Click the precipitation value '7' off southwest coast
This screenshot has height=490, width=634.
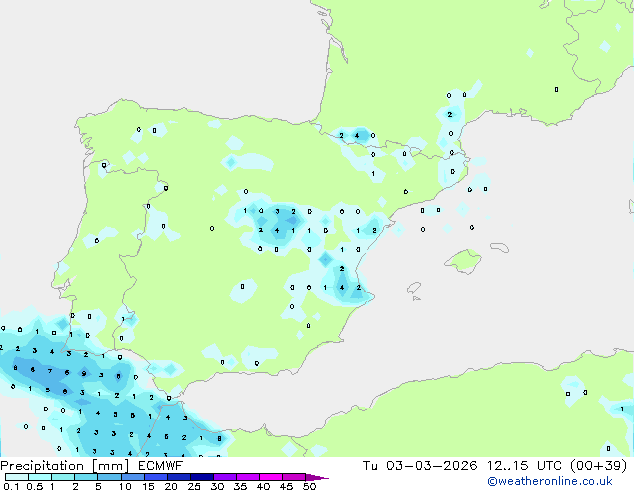(x=50, y=371)
